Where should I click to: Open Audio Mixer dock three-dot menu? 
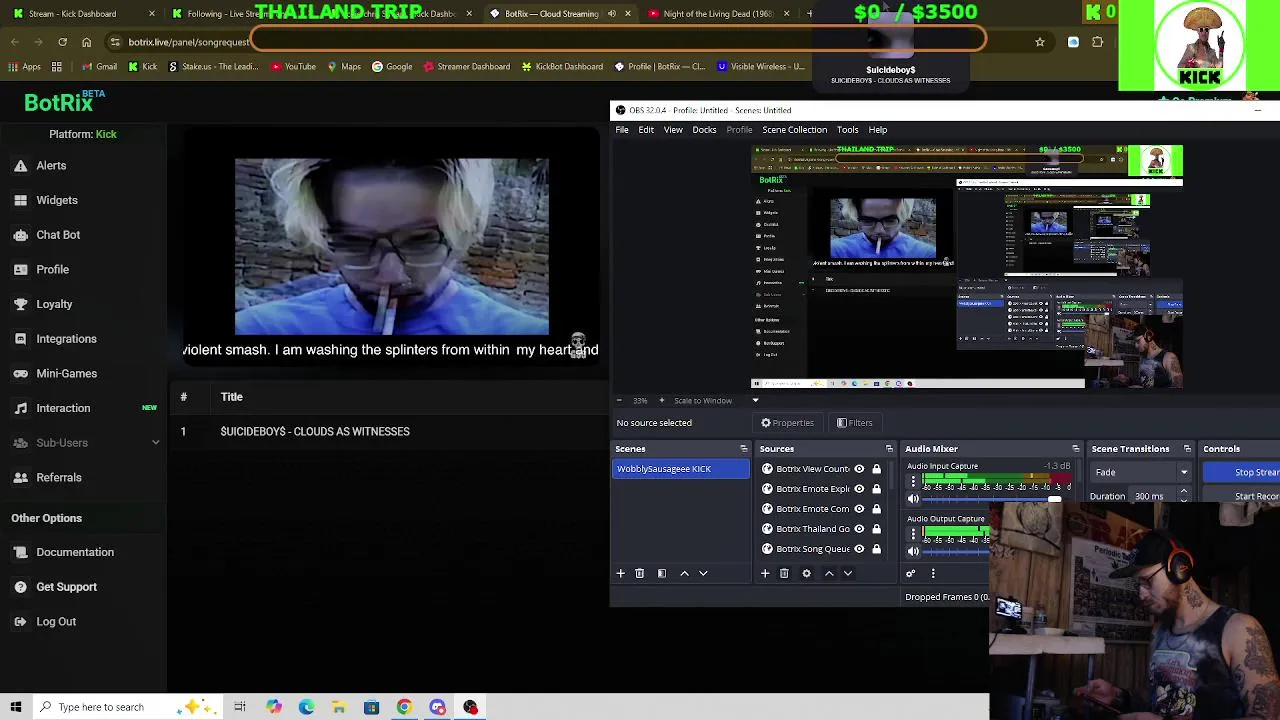coord(933,574)
